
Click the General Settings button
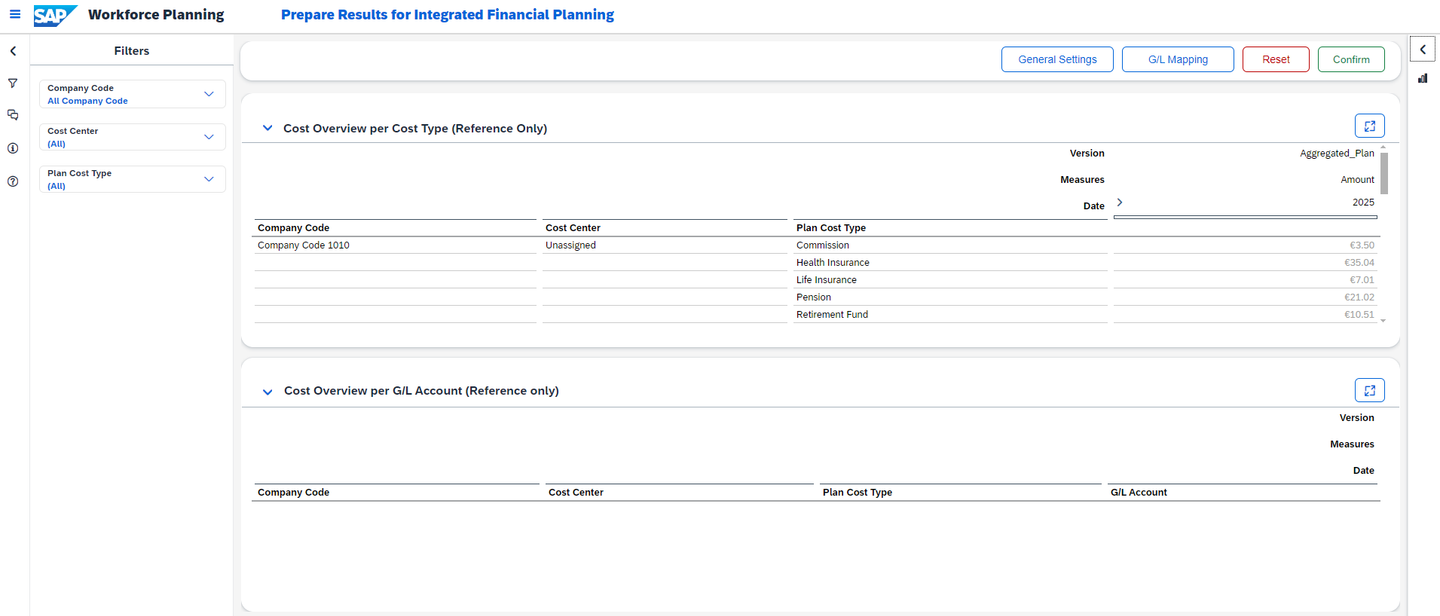(1057, 59)
